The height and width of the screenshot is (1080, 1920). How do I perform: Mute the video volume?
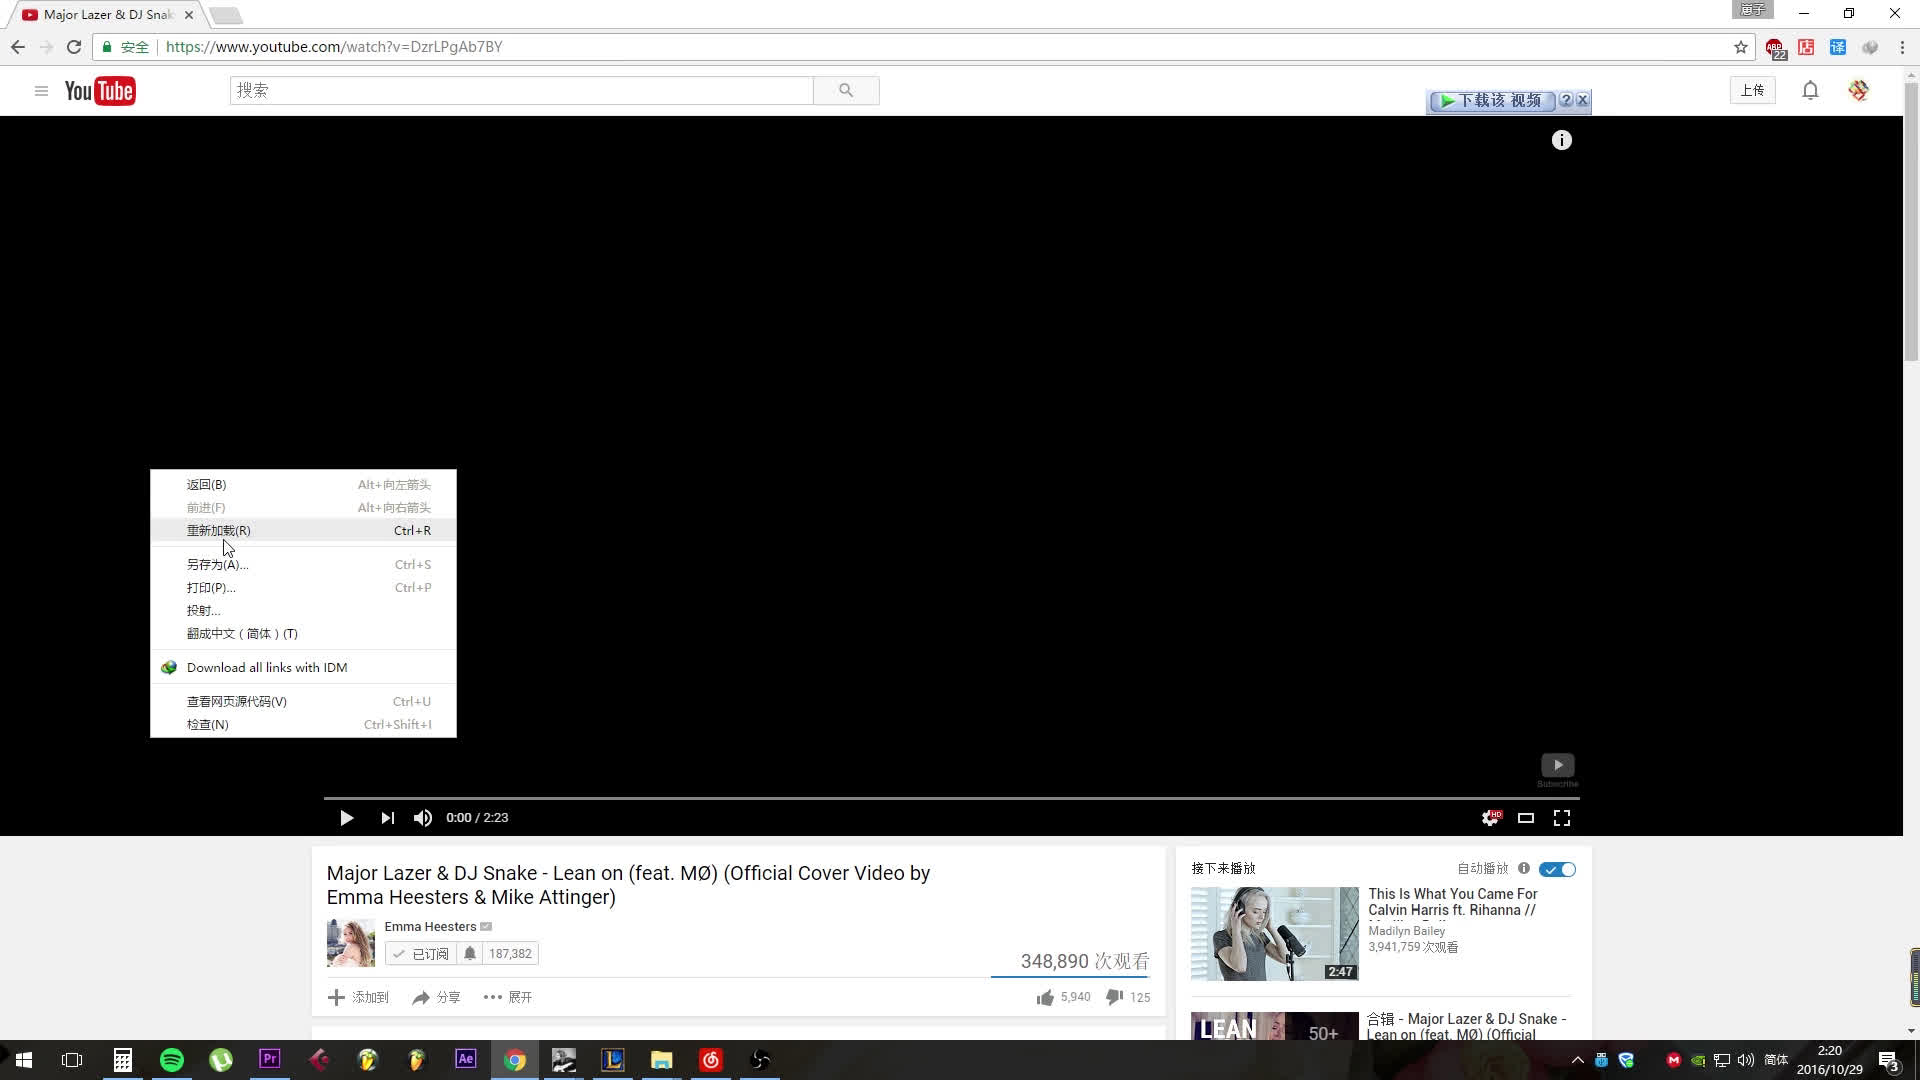point(423,818)
